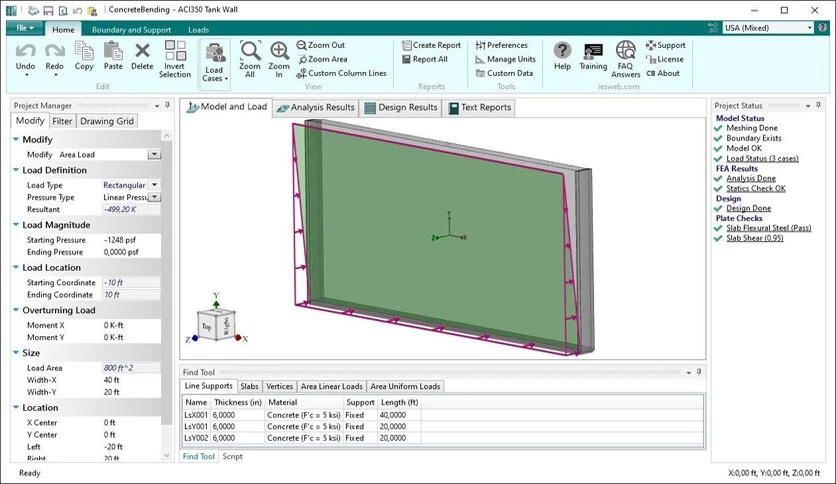Click the Invert Selection icon
Viewport: 836px width, 484px height.
tap(175, 51)
